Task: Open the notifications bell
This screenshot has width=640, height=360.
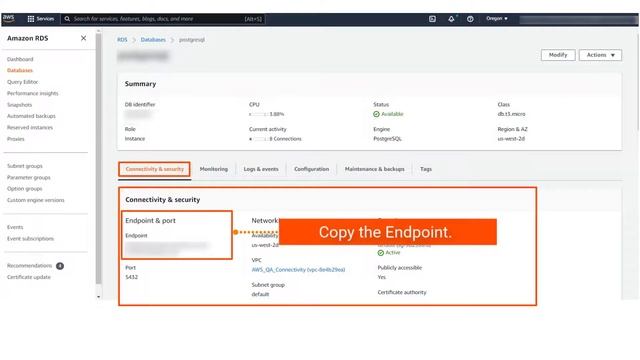Action: click(451, 19)
